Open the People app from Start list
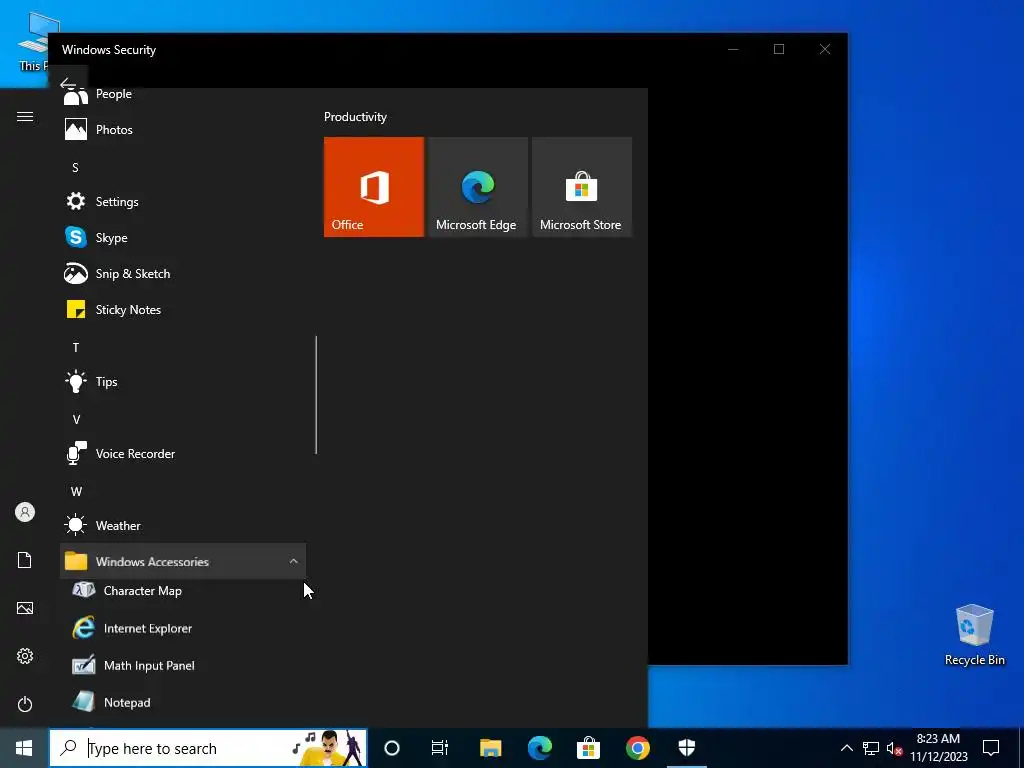This screenshot has width=1024, height=768. 183,95
